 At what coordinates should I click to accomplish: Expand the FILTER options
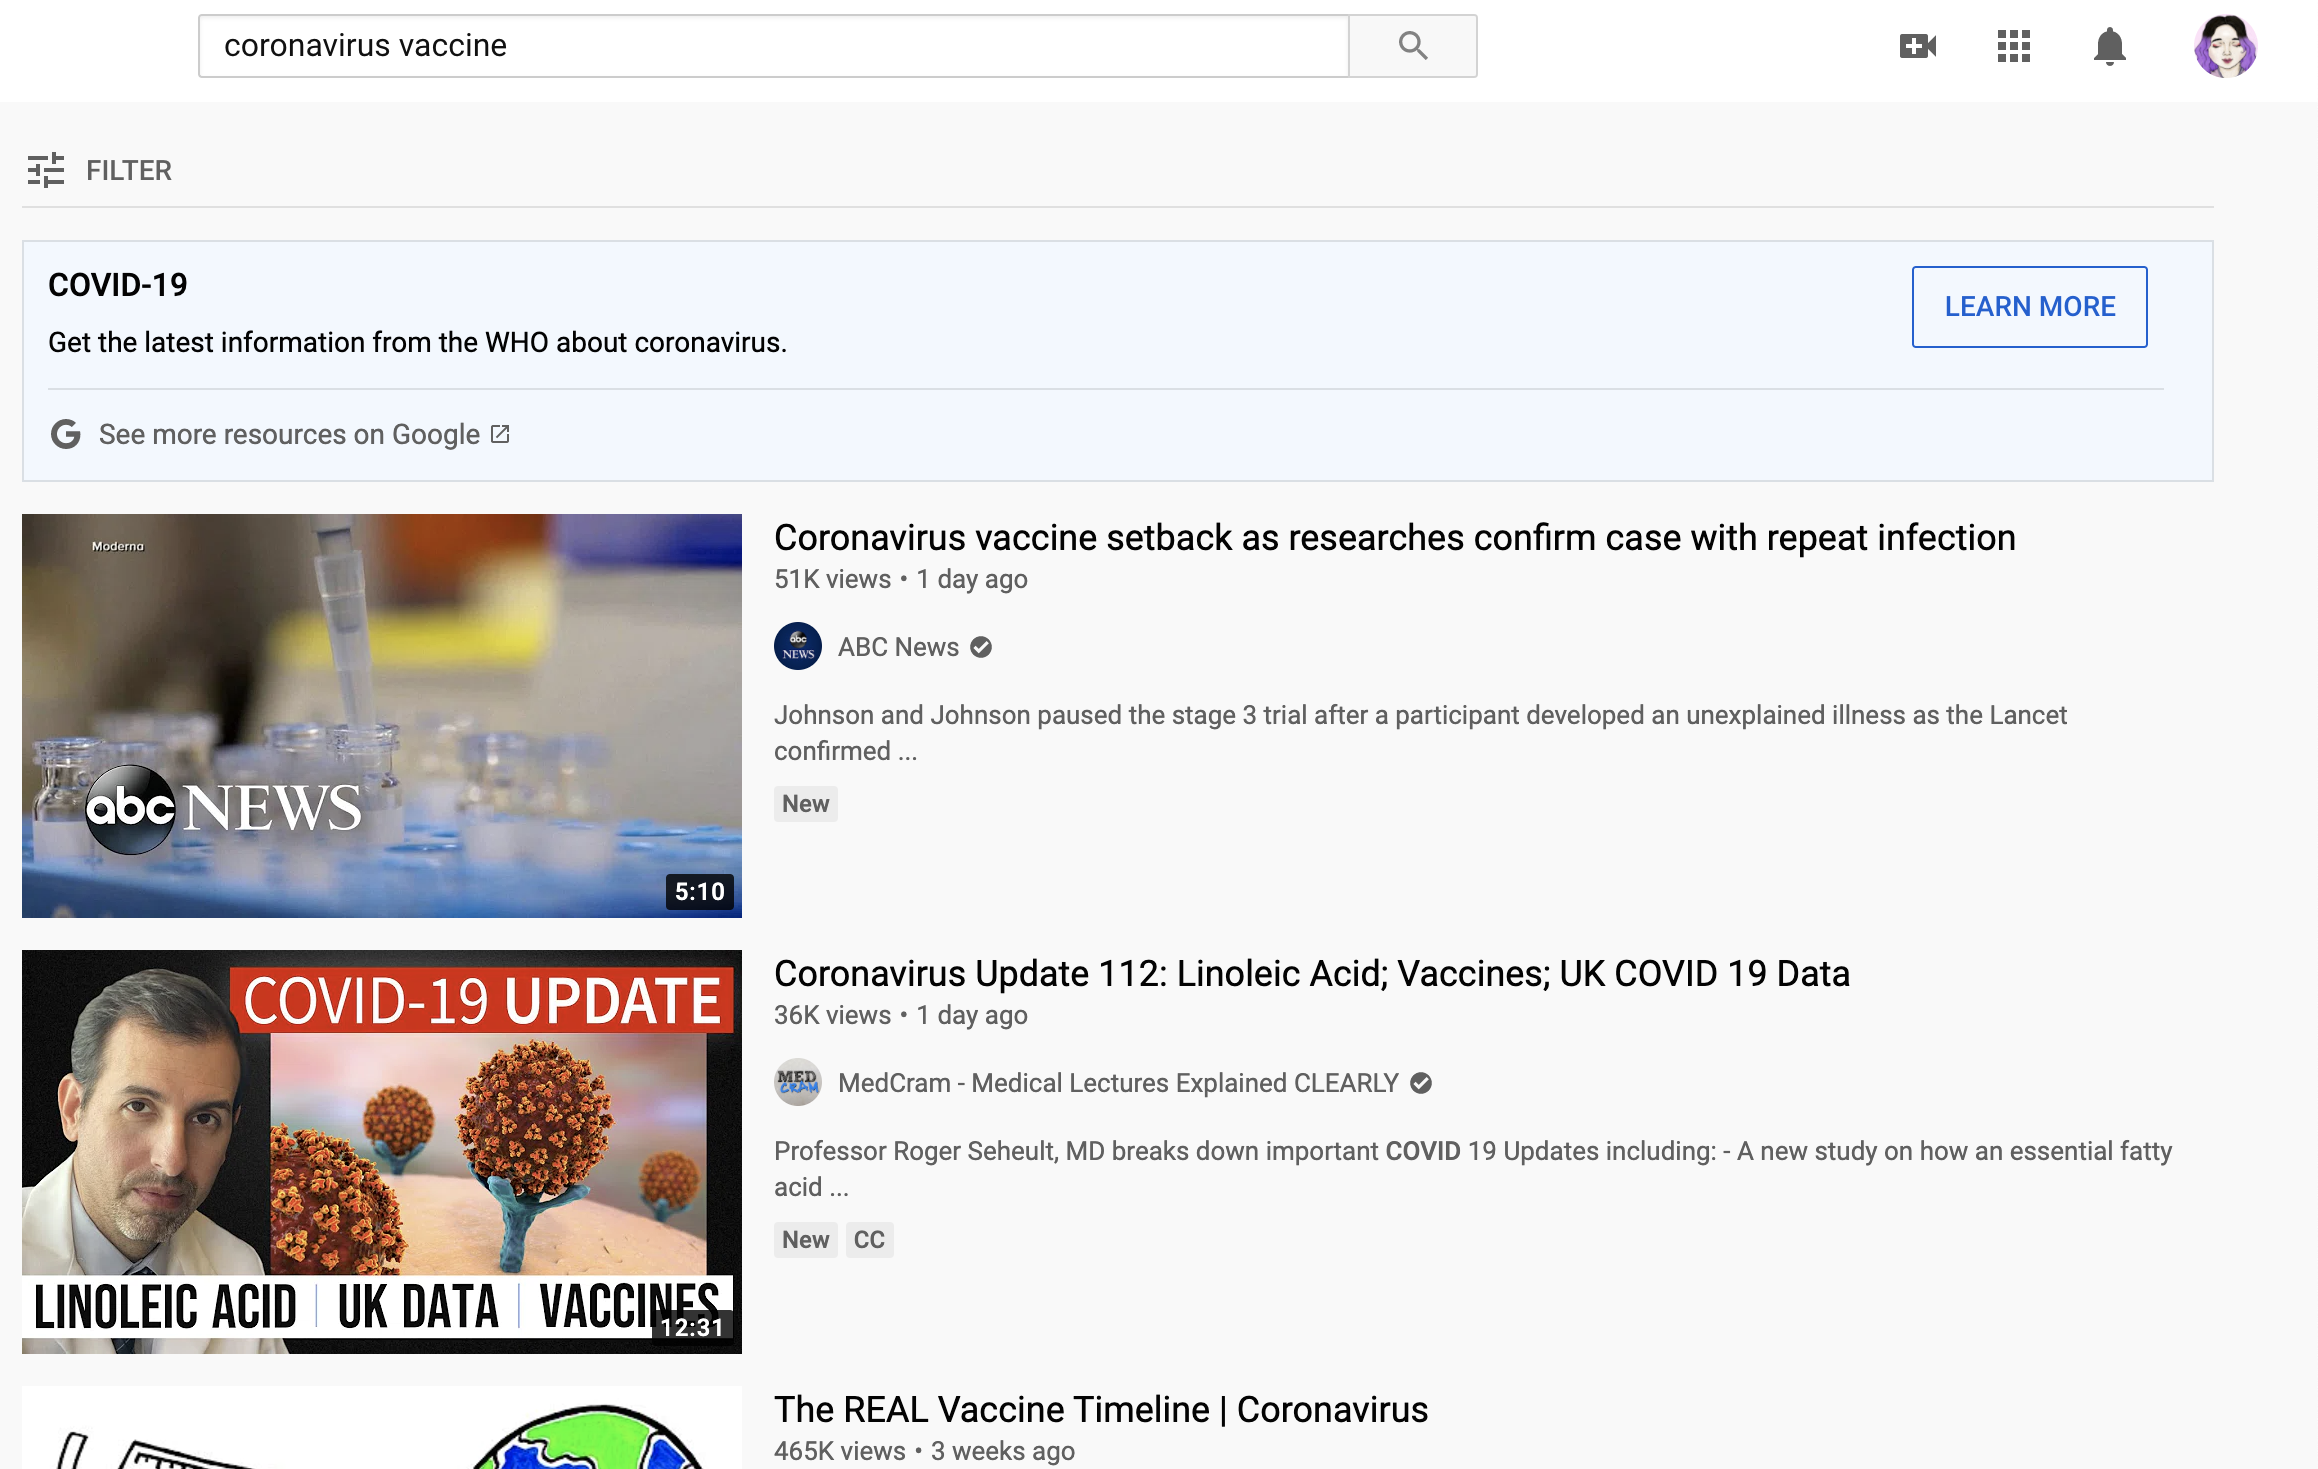(129, 170)
